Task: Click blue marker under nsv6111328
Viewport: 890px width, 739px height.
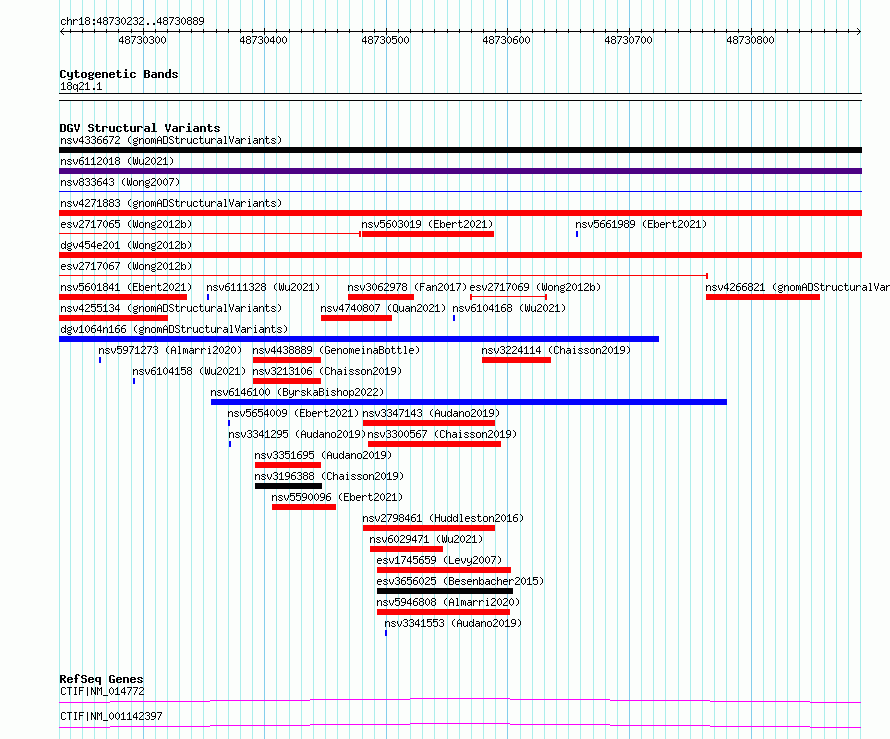Action: click(208, 297)
